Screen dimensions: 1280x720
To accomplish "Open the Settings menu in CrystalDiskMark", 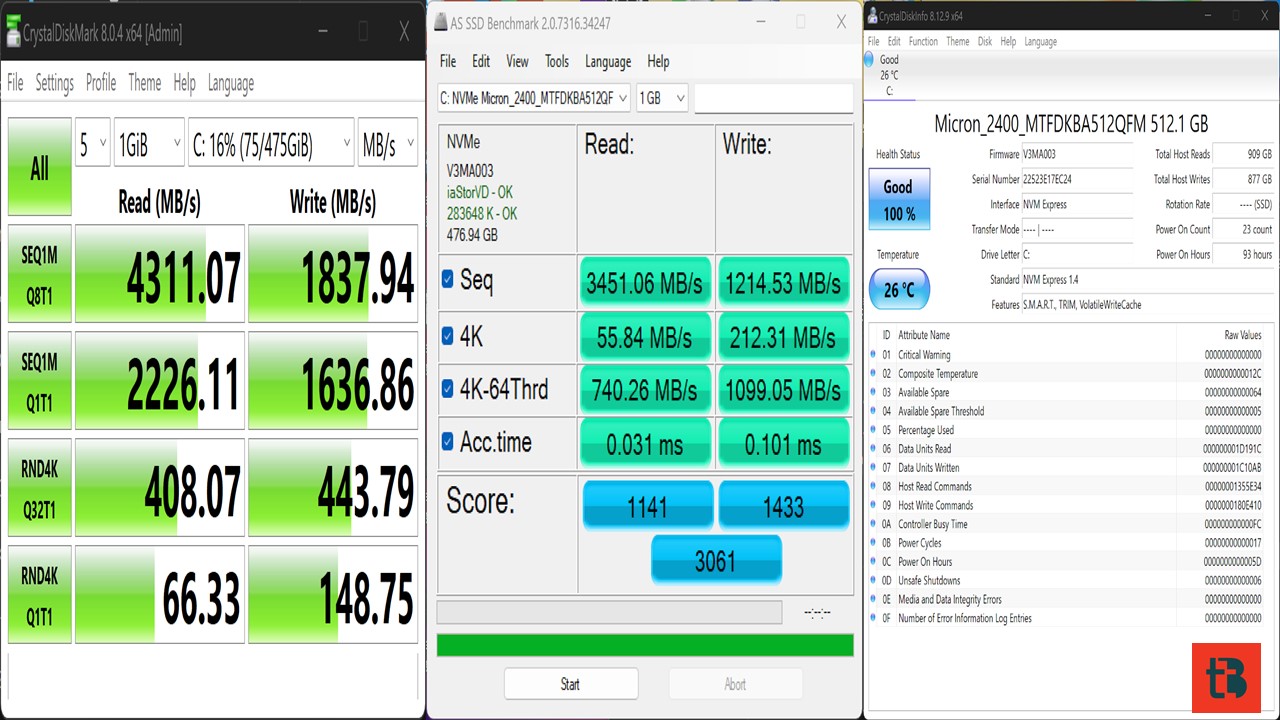I will coord(55,83).
